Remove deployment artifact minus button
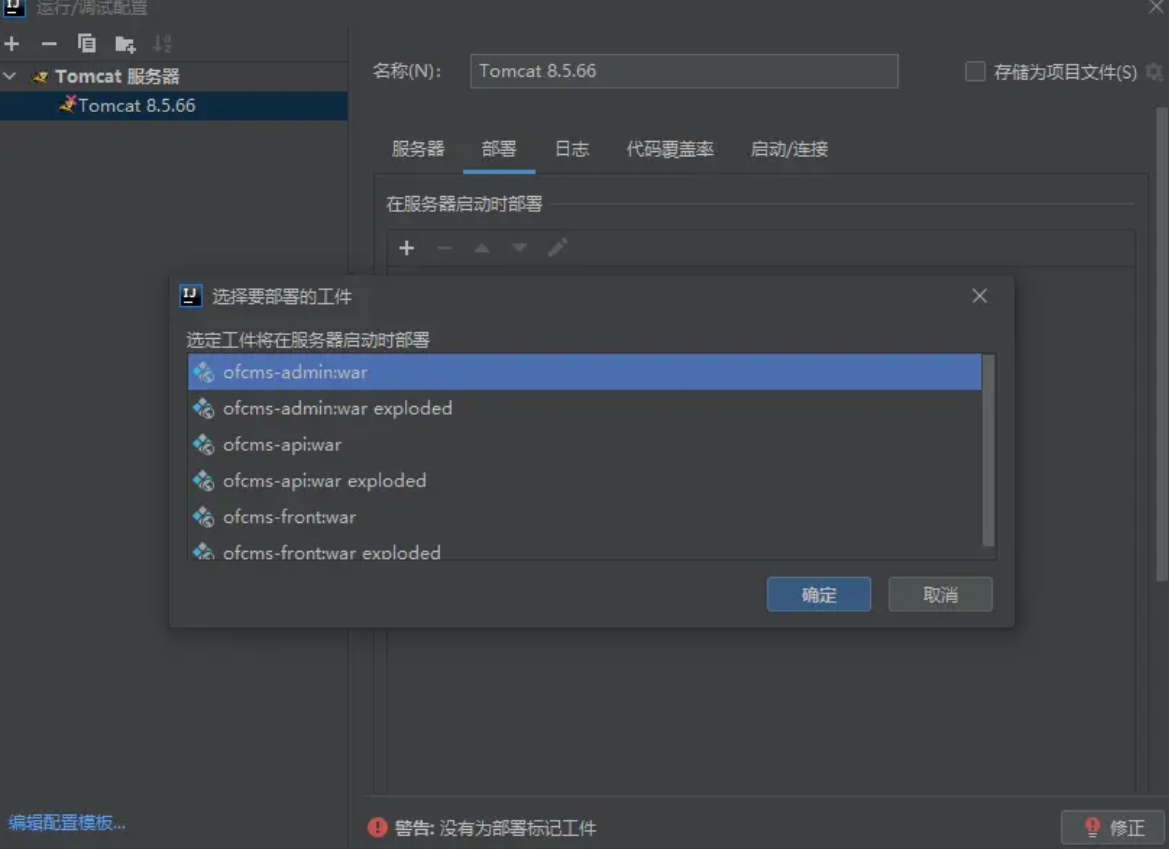Image resolution: width=1169 pixels, height=849 pixels. [x=444, y=248]
